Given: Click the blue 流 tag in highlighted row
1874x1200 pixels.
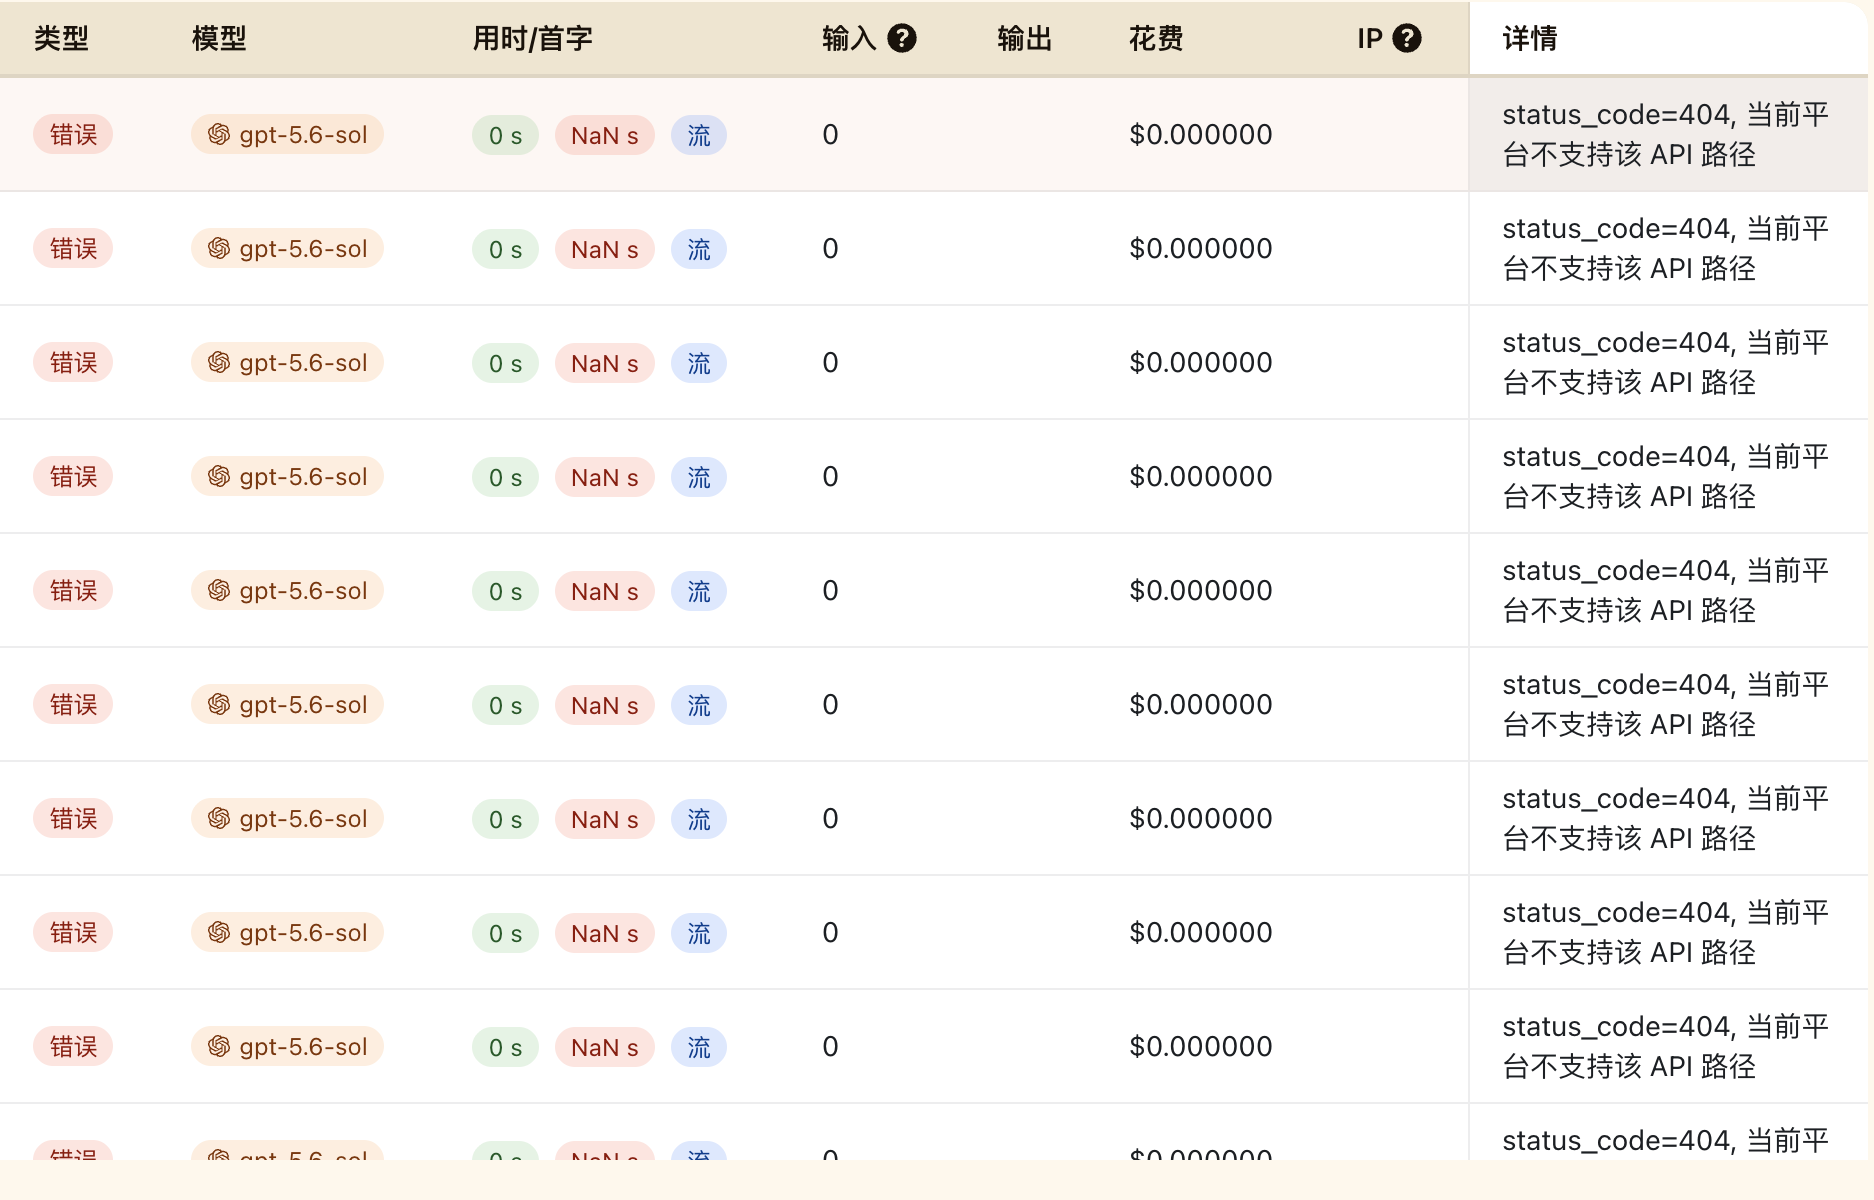Looking at the screenshot, I should [698, 135].
